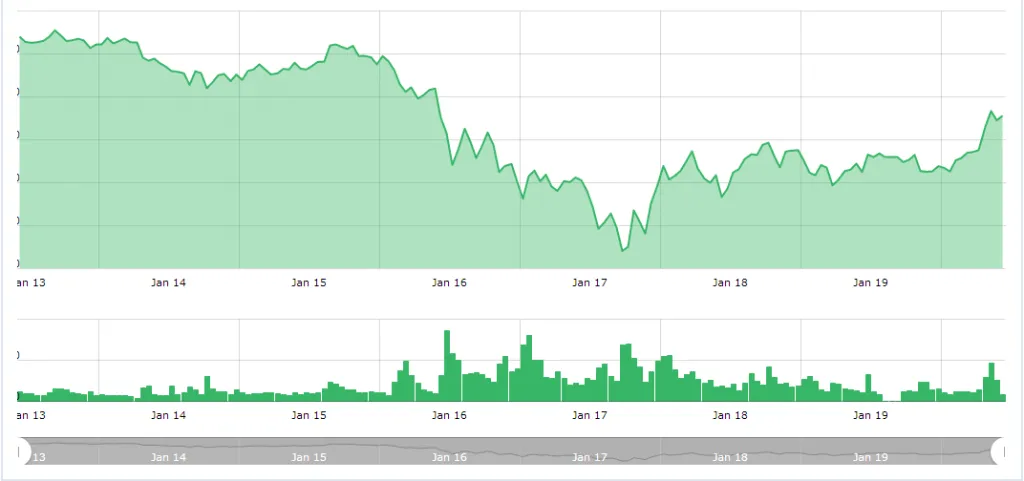This screenshot has height=481, width=1024.
Task: Click the price peak just after Jan 15
Action: [x=334, y=45]
